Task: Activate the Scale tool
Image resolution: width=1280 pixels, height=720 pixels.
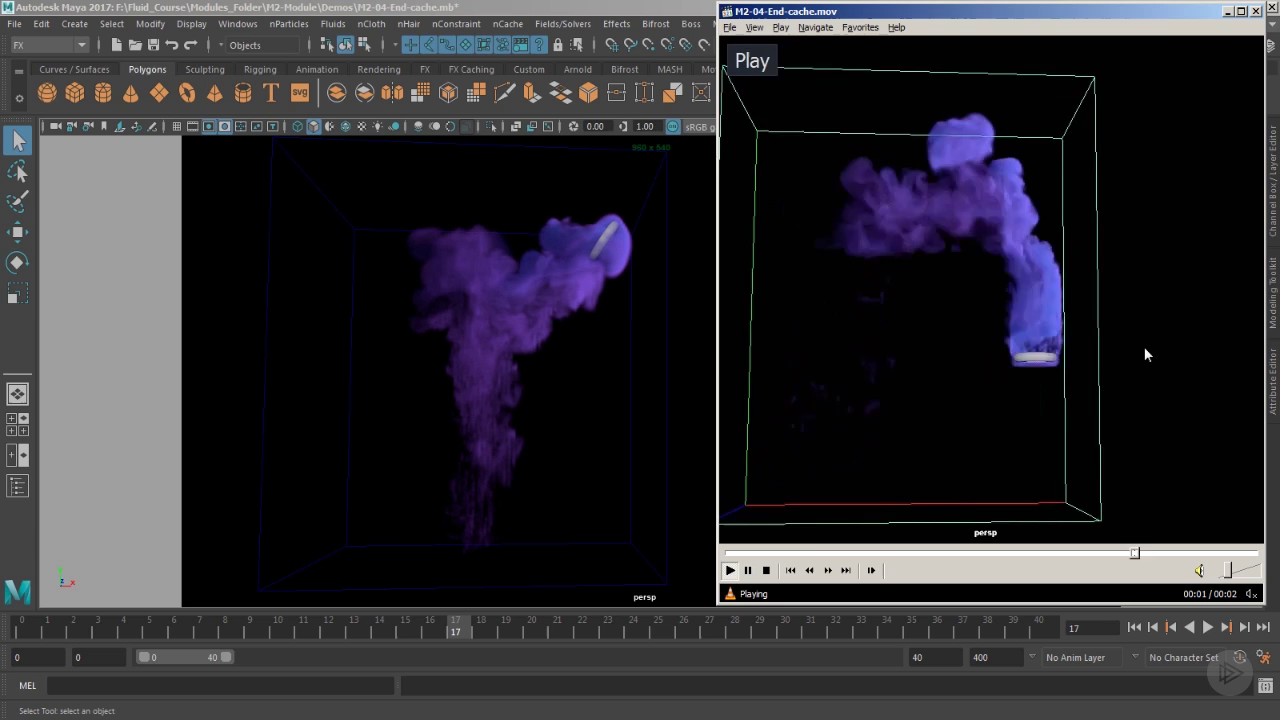Action: [17, 294]
